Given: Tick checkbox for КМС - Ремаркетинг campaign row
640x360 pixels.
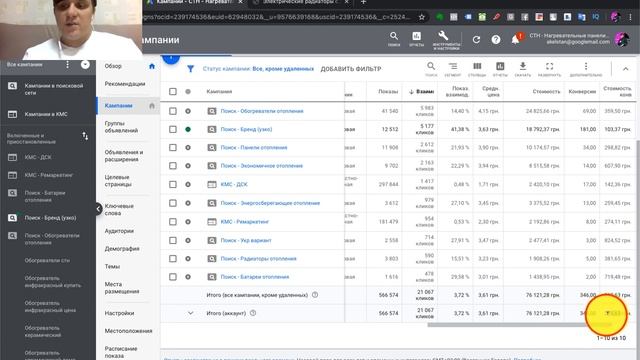Looking at the screenshot, I should pos(173,222).
